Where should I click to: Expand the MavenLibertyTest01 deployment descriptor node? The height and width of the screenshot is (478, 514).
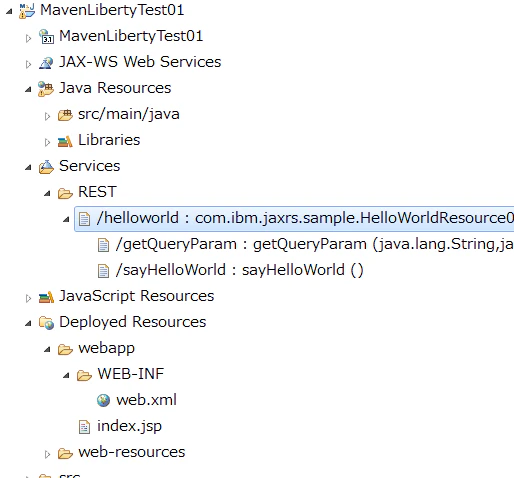click(28, 38)
